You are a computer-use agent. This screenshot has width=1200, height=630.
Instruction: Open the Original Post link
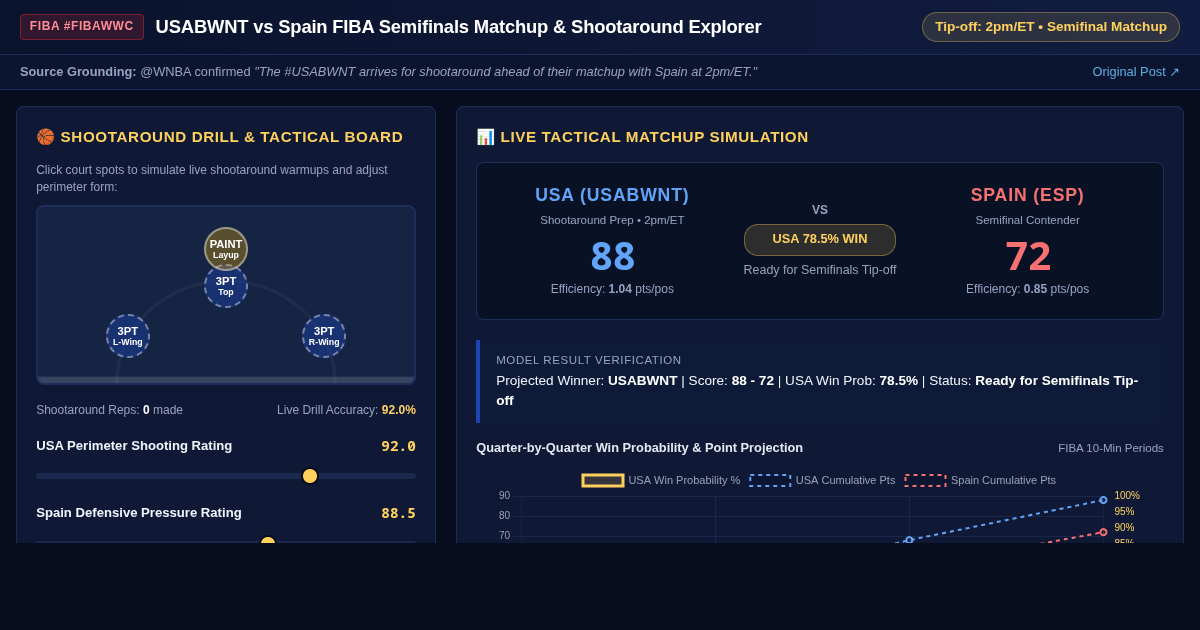1136,72
